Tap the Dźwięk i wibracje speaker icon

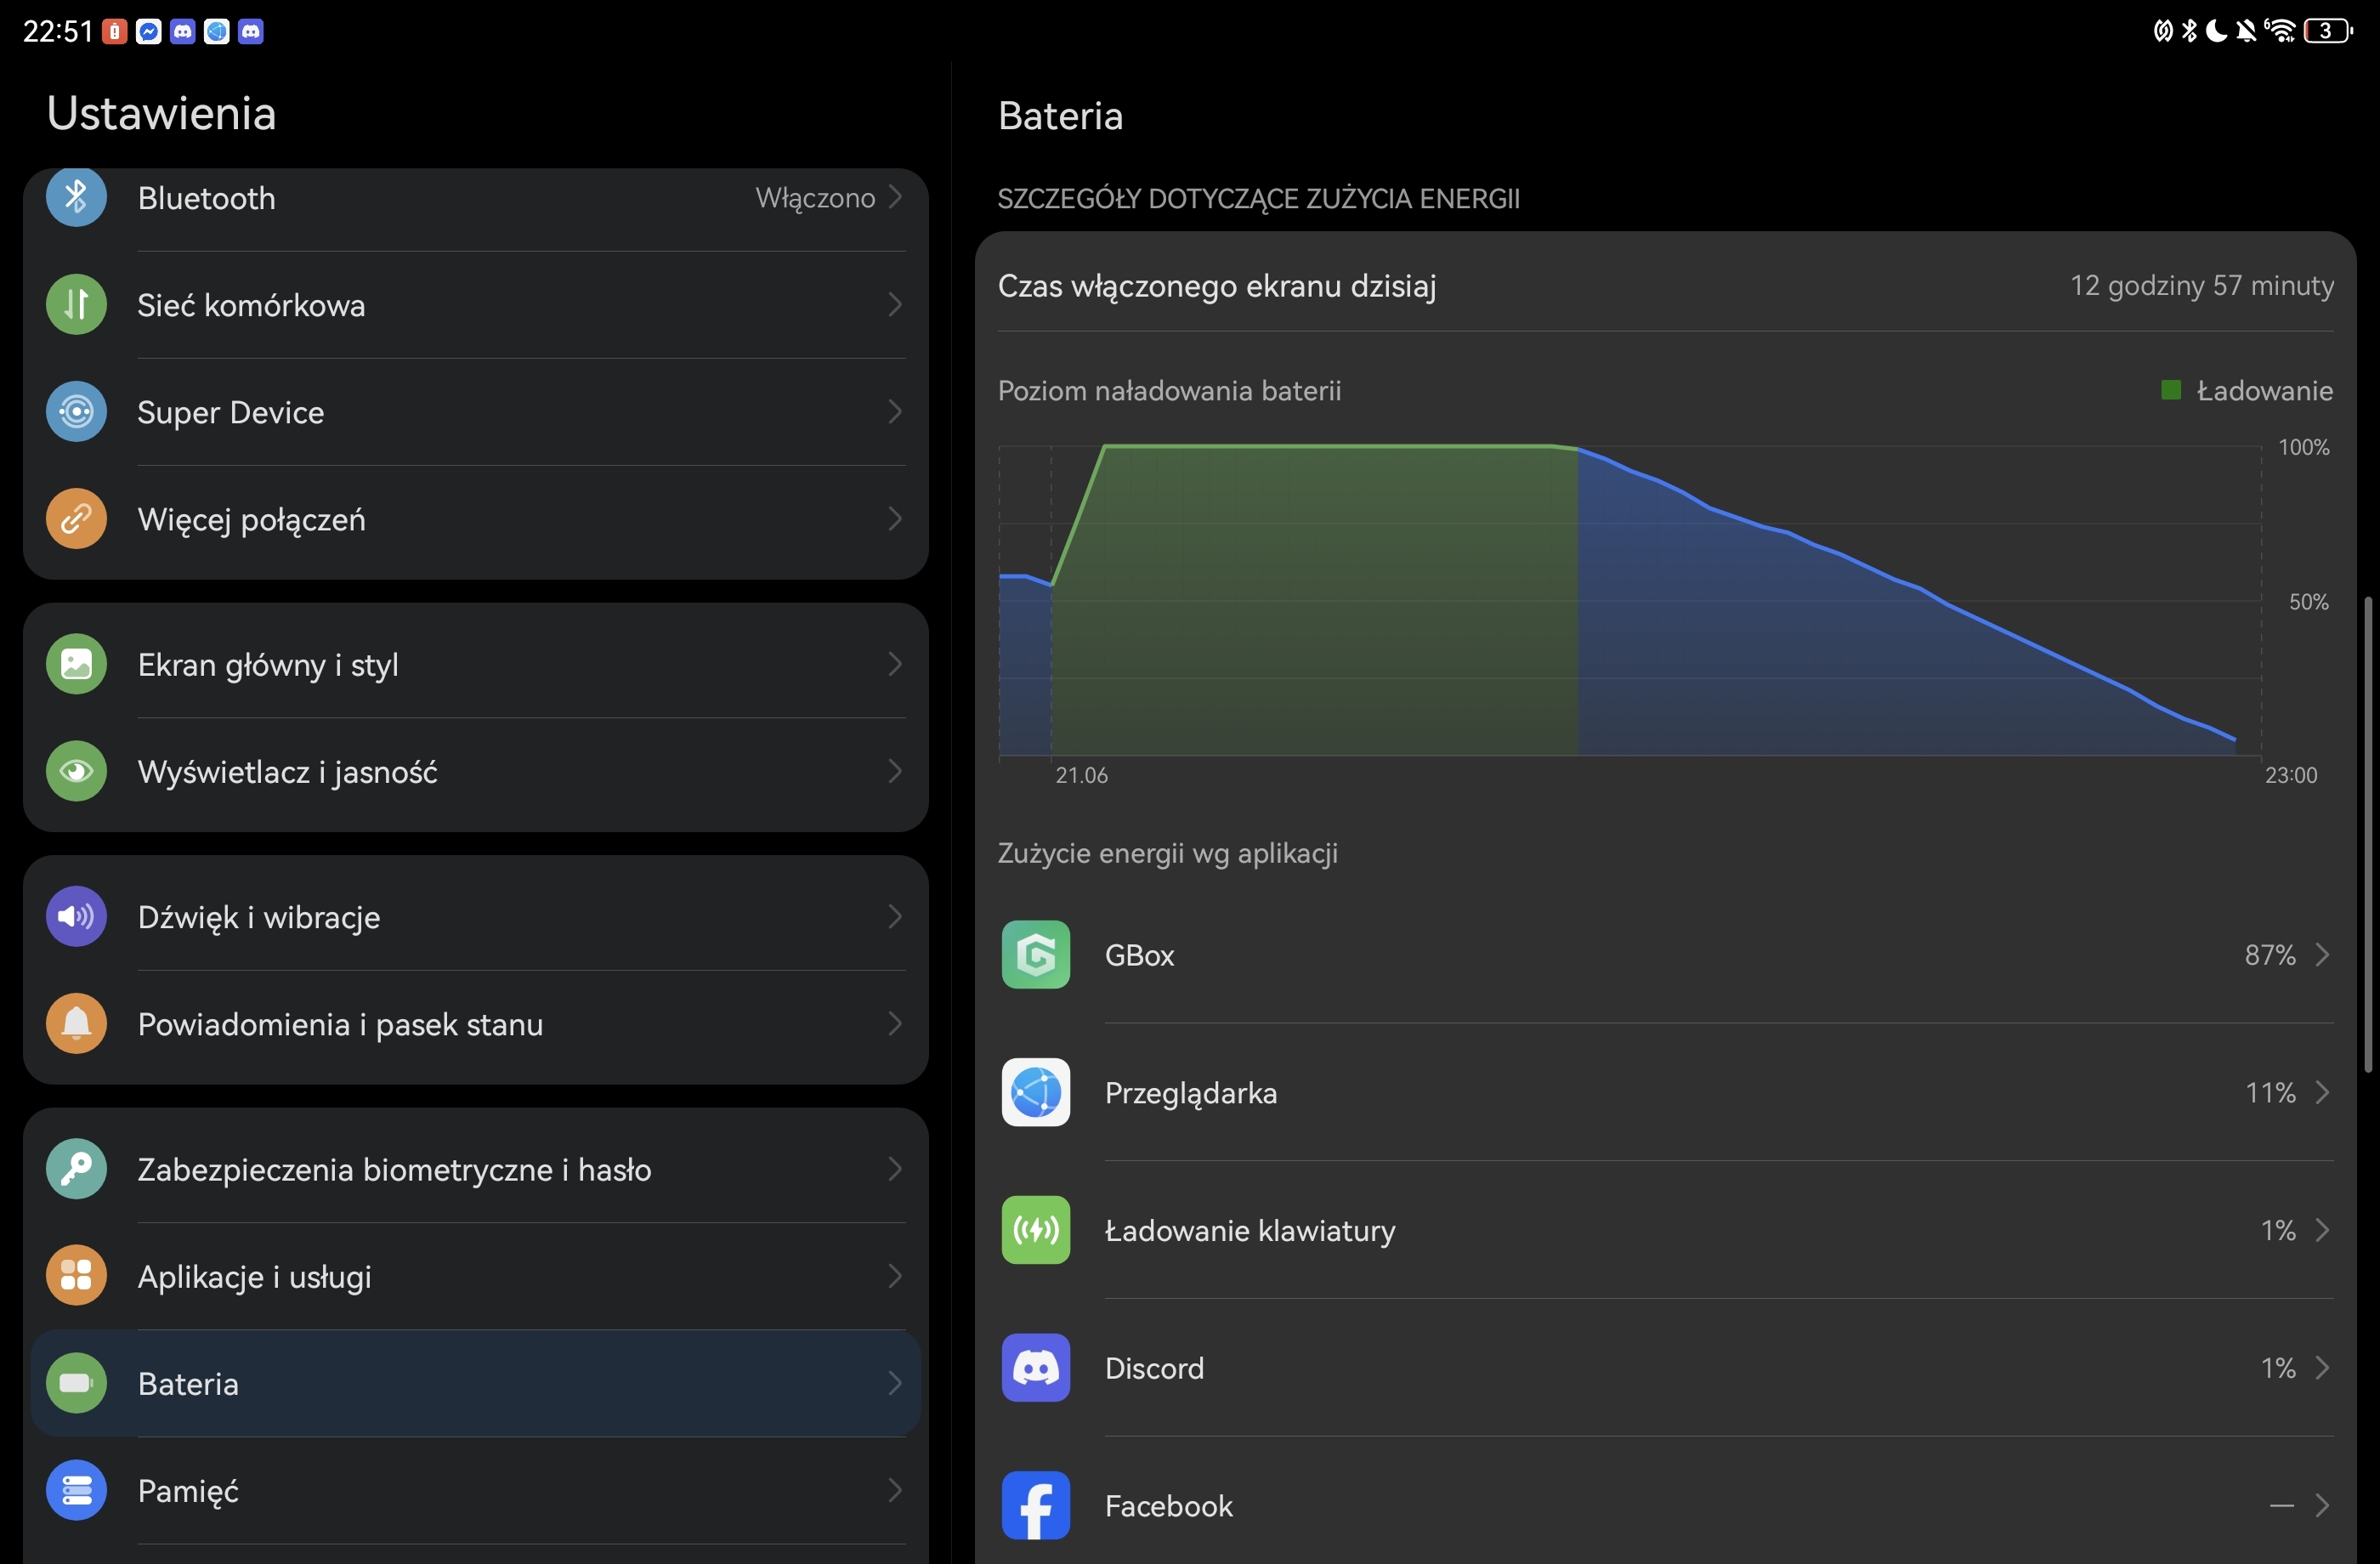(x=76, y=916)
